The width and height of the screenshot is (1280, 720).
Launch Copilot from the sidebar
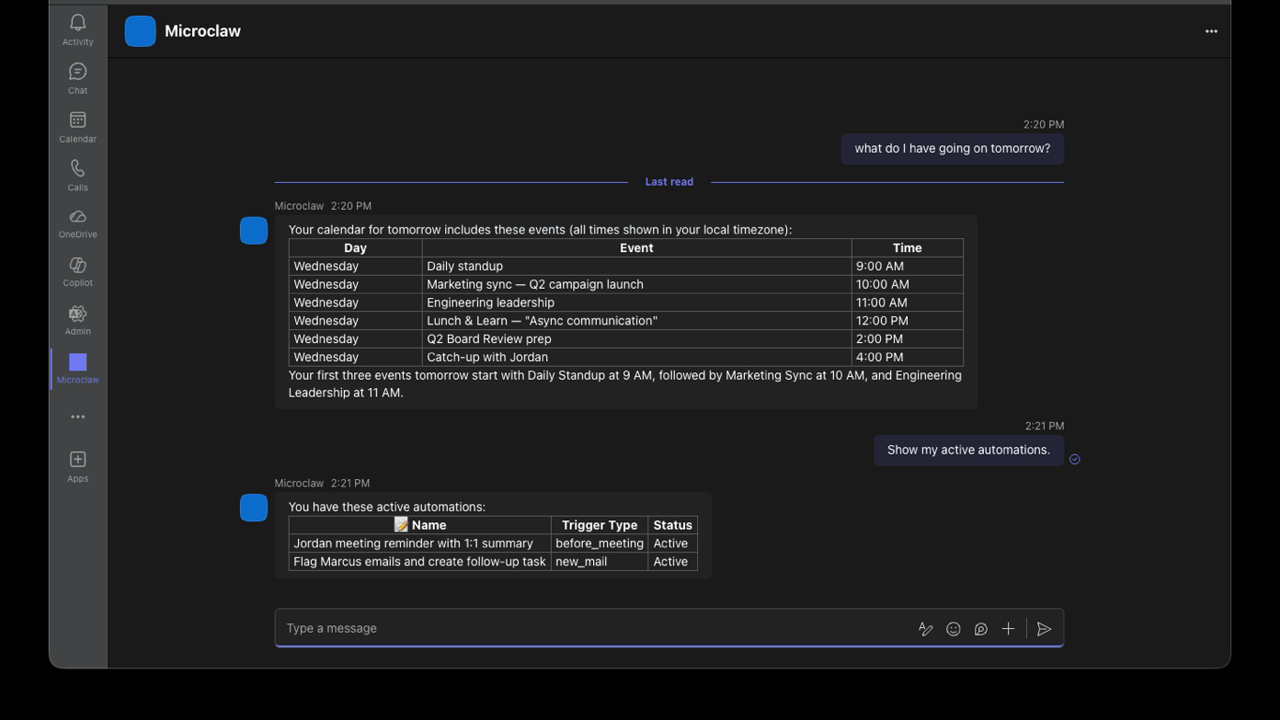pyautogui.click(x=78, y=271)
